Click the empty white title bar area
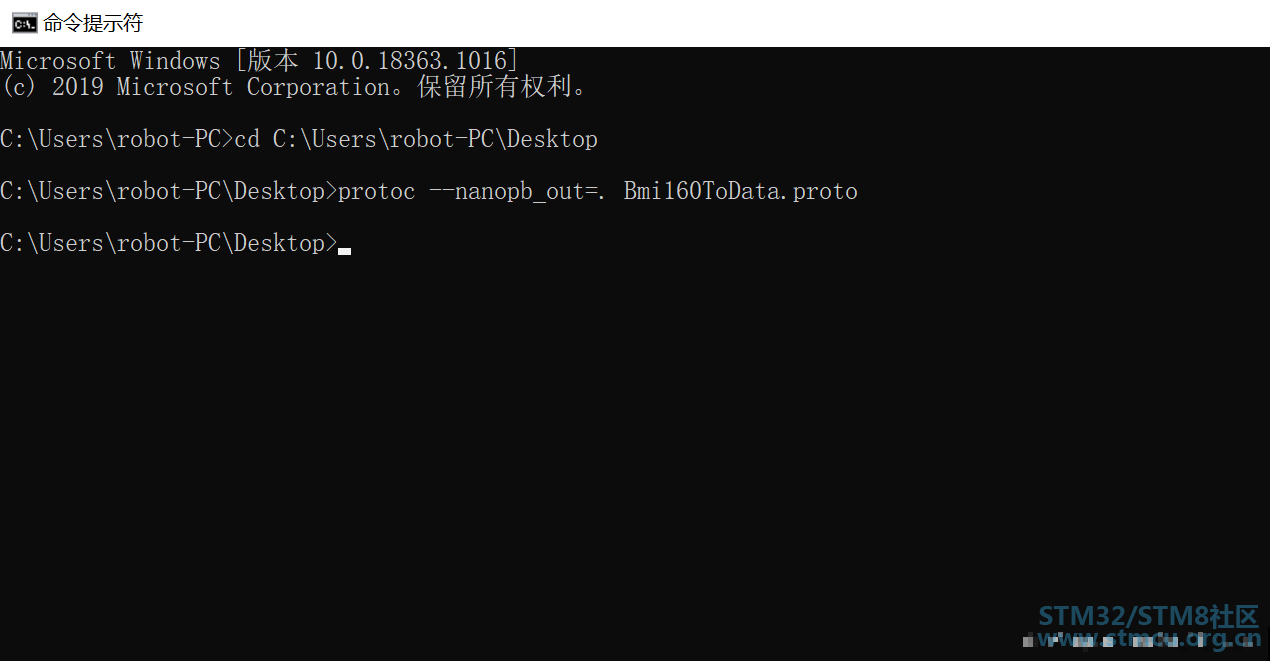Viewport: 1270px width, 661px height. [x=700, y=23]
